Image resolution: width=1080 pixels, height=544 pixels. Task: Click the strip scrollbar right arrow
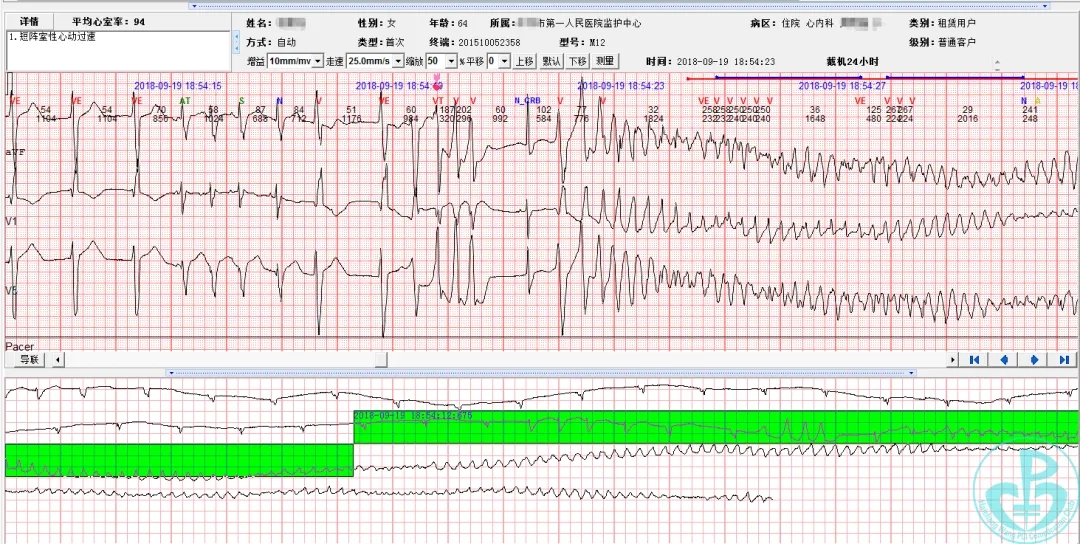953,359
